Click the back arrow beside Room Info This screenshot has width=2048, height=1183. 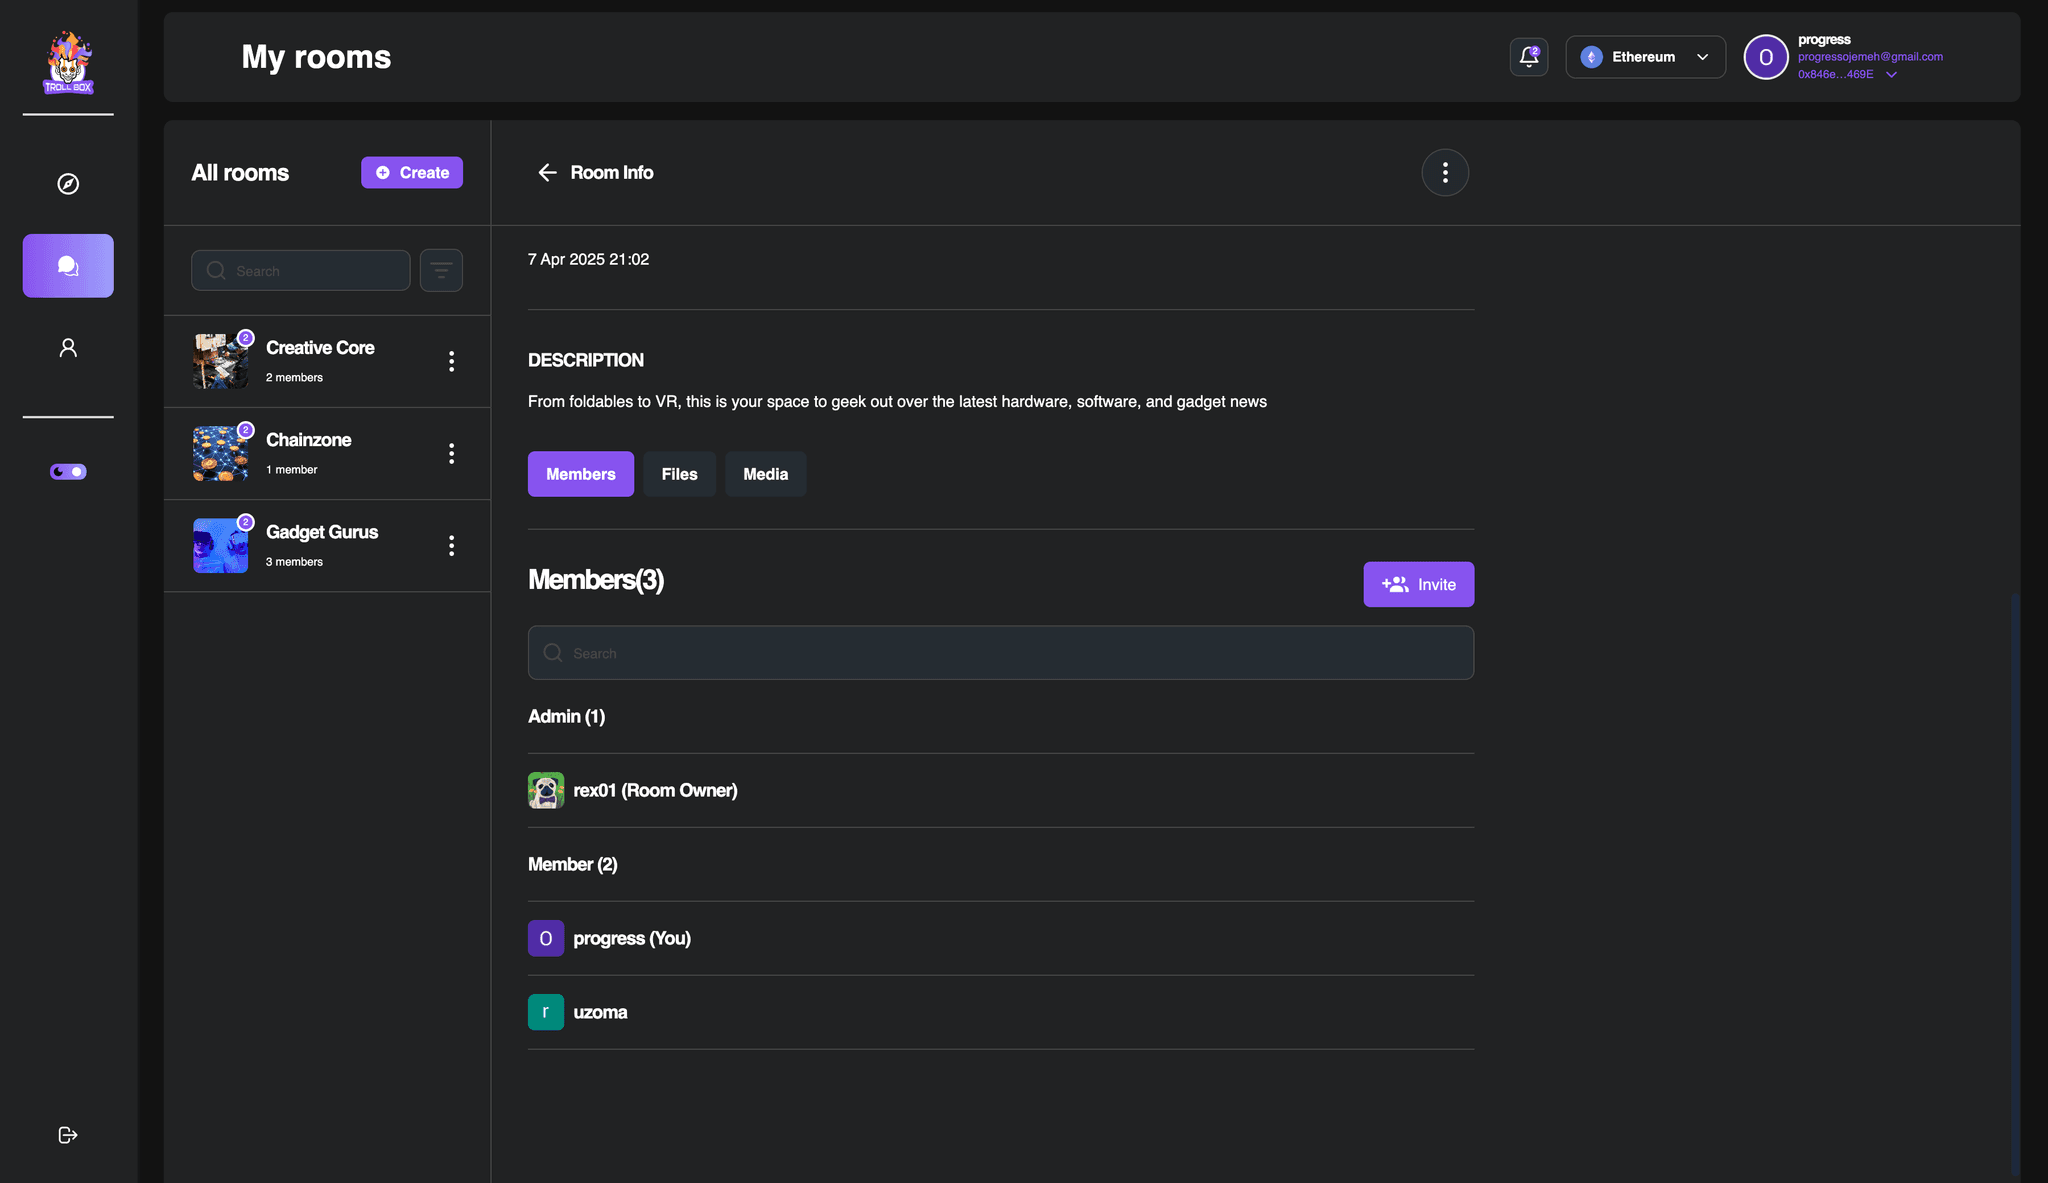point(547,173)
